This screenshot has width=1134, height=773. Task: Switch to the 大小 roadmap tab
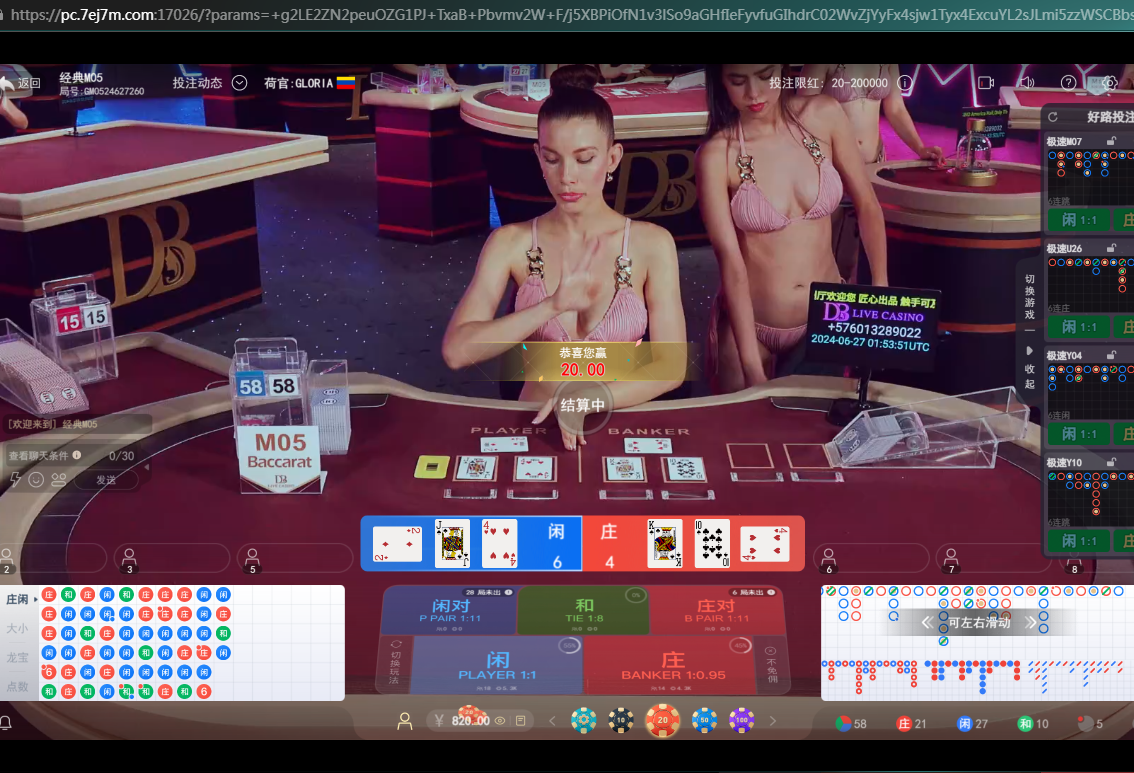[x=18, y=629]
